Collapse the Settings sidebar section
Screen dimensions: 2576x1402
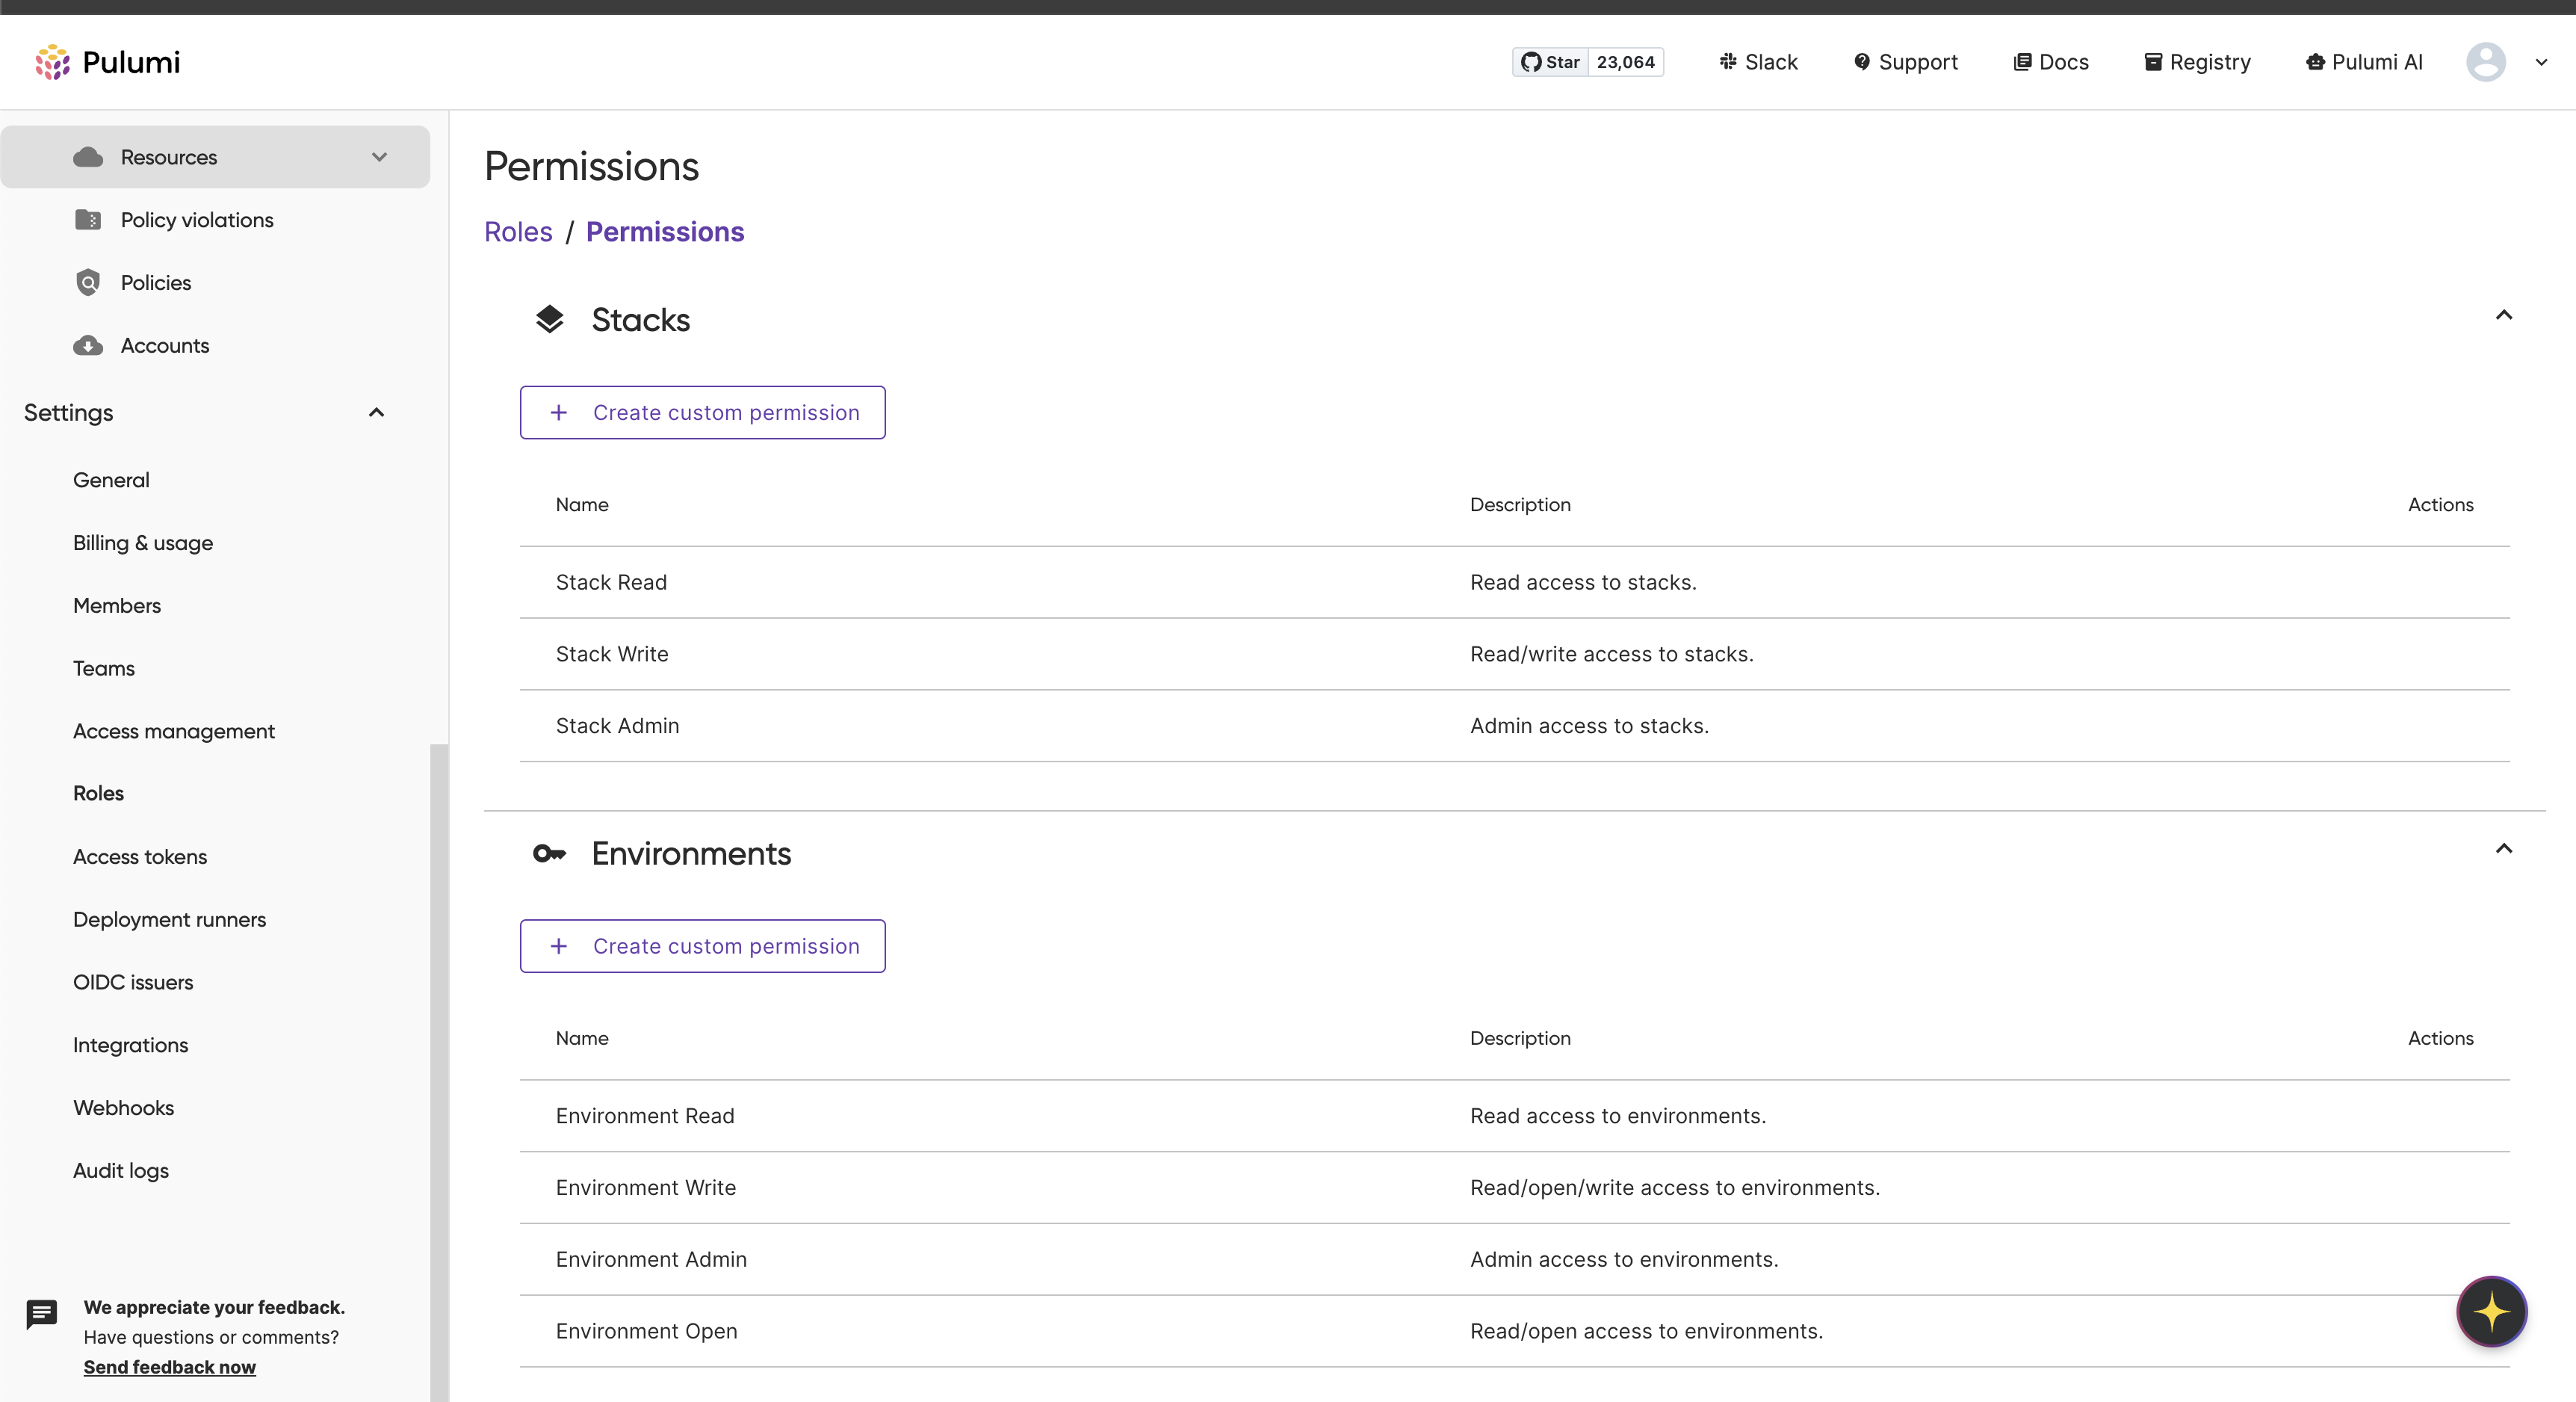376,413
